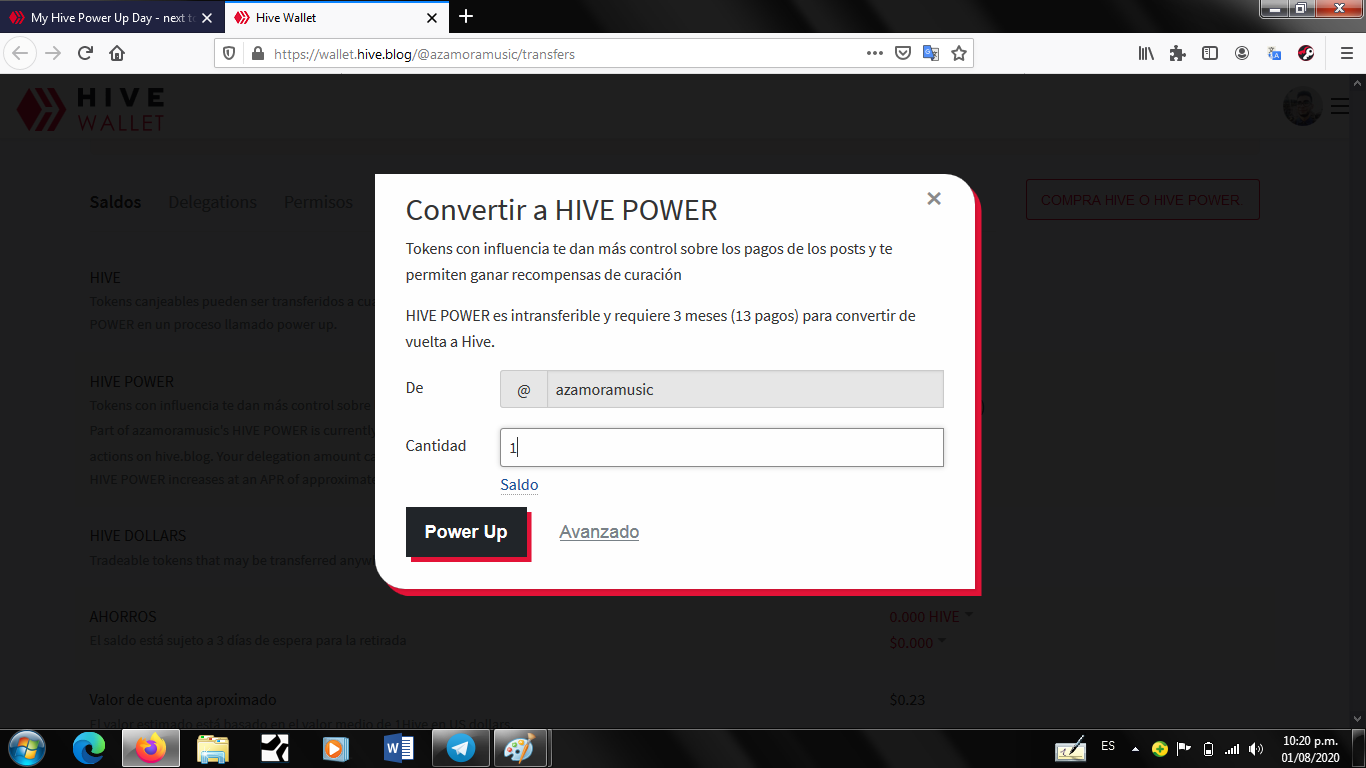
Task: Open page actions three-dot menu
Action: pos(874,54)
